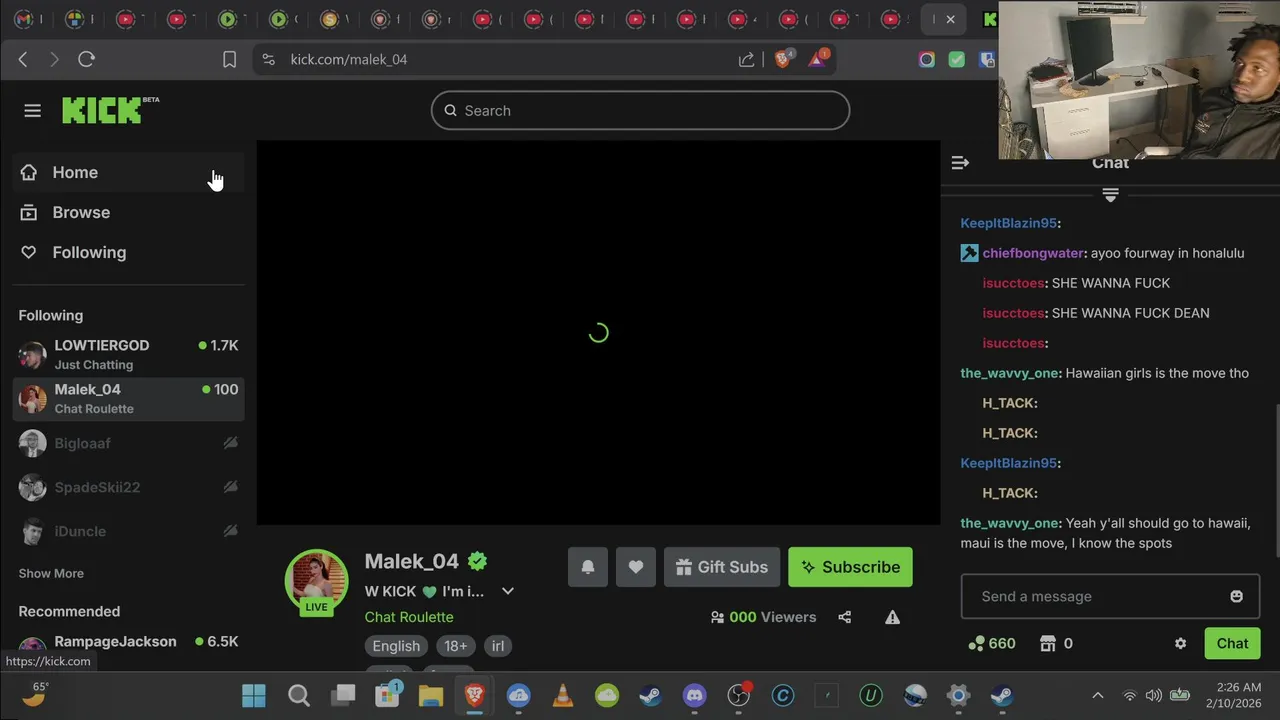The width and height of the screenshot is (1280, 720).
Task: Expand following list with Show More
Action: coord(51,573)
